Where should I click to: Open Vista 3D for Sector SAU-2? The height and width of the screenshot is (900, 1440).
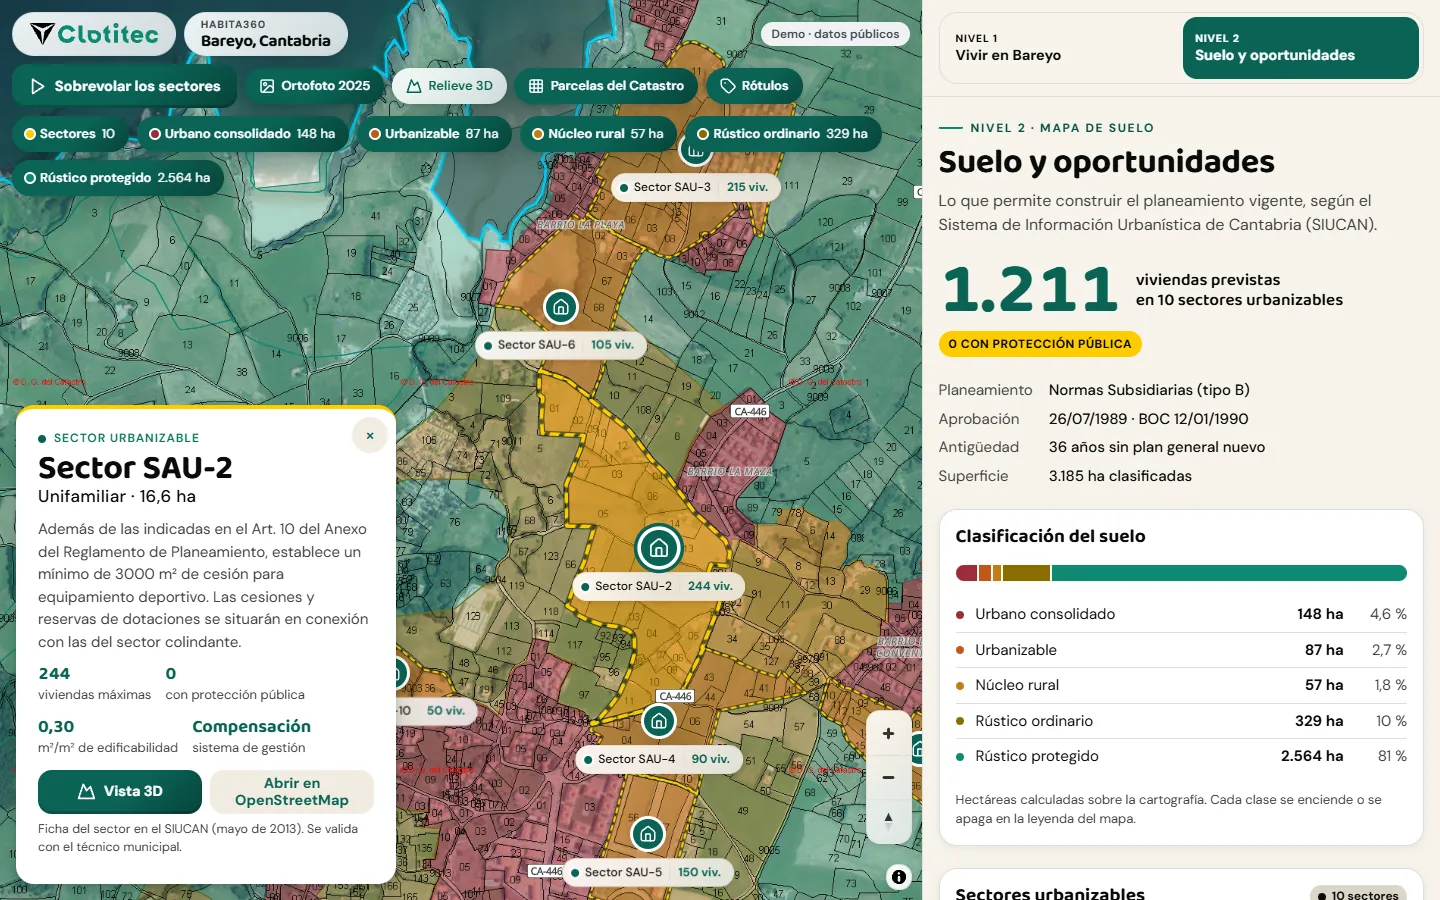pyautogui.click(x=120, y=791)
